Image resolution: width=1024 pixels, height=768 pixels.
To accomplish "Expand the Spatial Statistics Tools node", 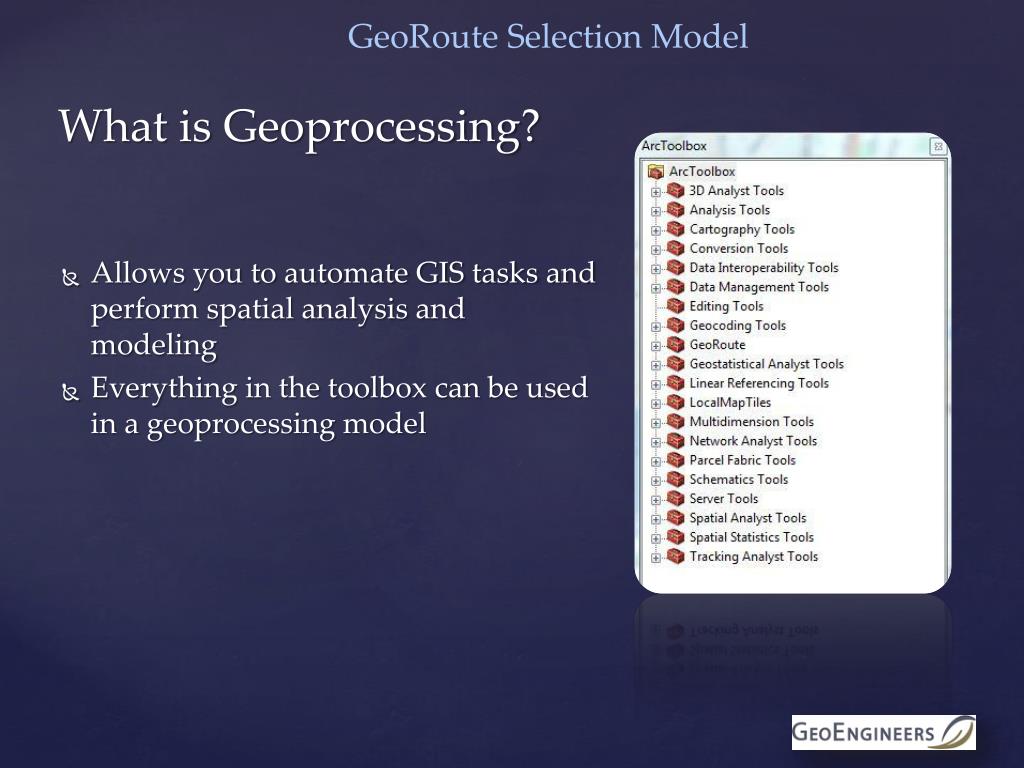I will tap(656, 539).
